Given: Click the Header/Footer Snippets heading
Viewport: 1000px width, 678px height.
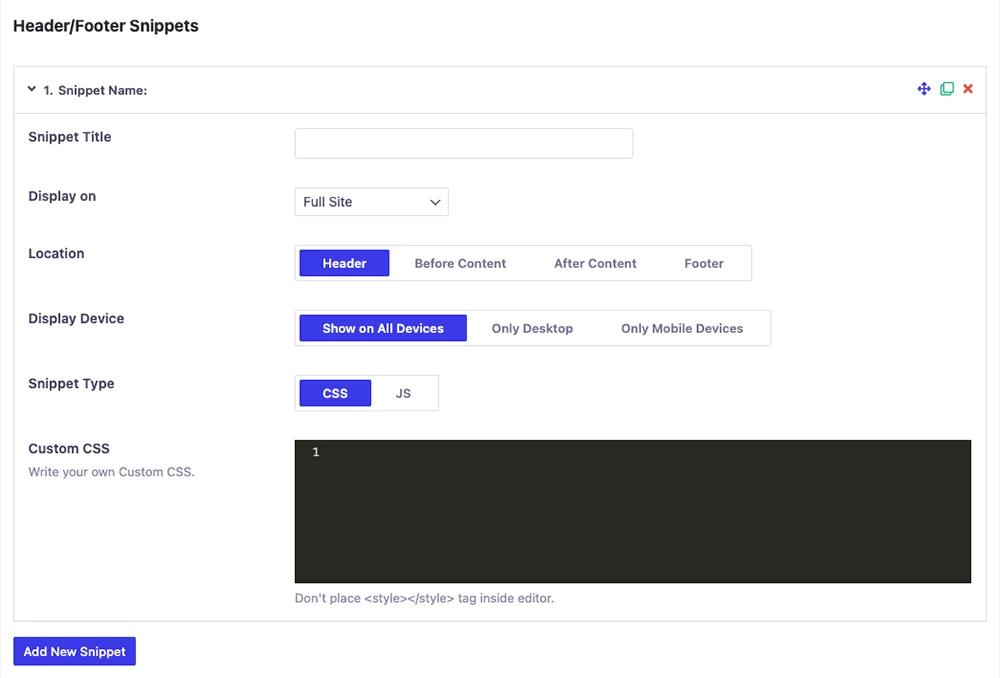Looking at the screenshot, I should (106, 26).
